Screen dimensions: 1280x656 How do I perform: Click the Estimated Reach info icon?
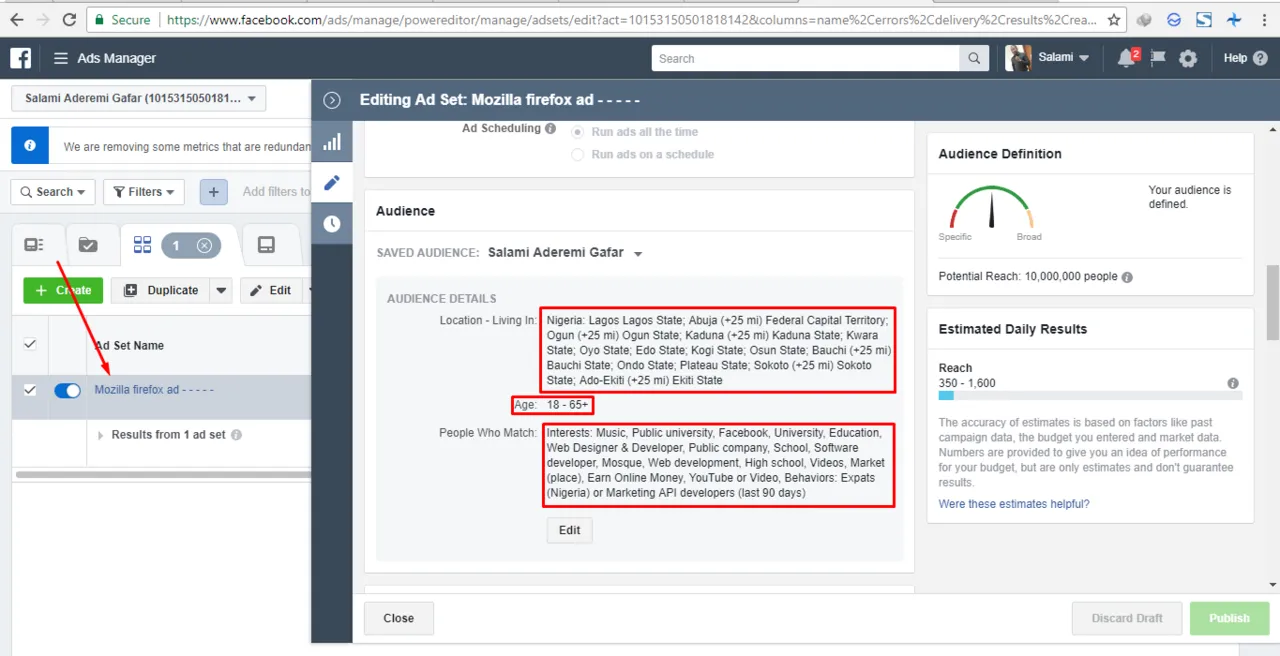pos(1233,383)
